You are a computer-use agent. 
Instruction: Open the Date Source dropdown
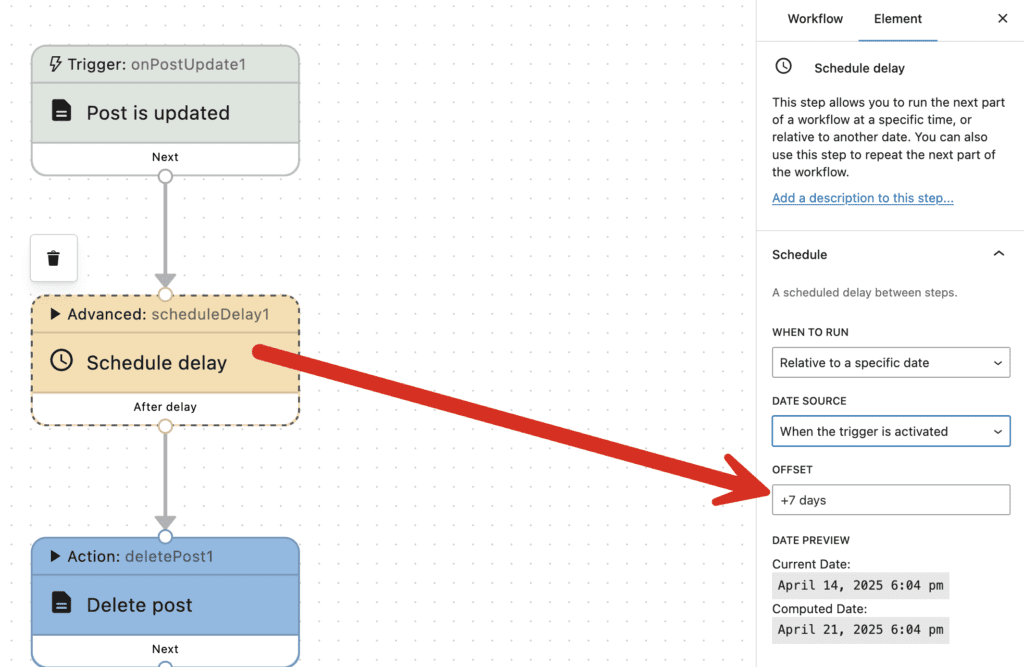coord(890,431)
